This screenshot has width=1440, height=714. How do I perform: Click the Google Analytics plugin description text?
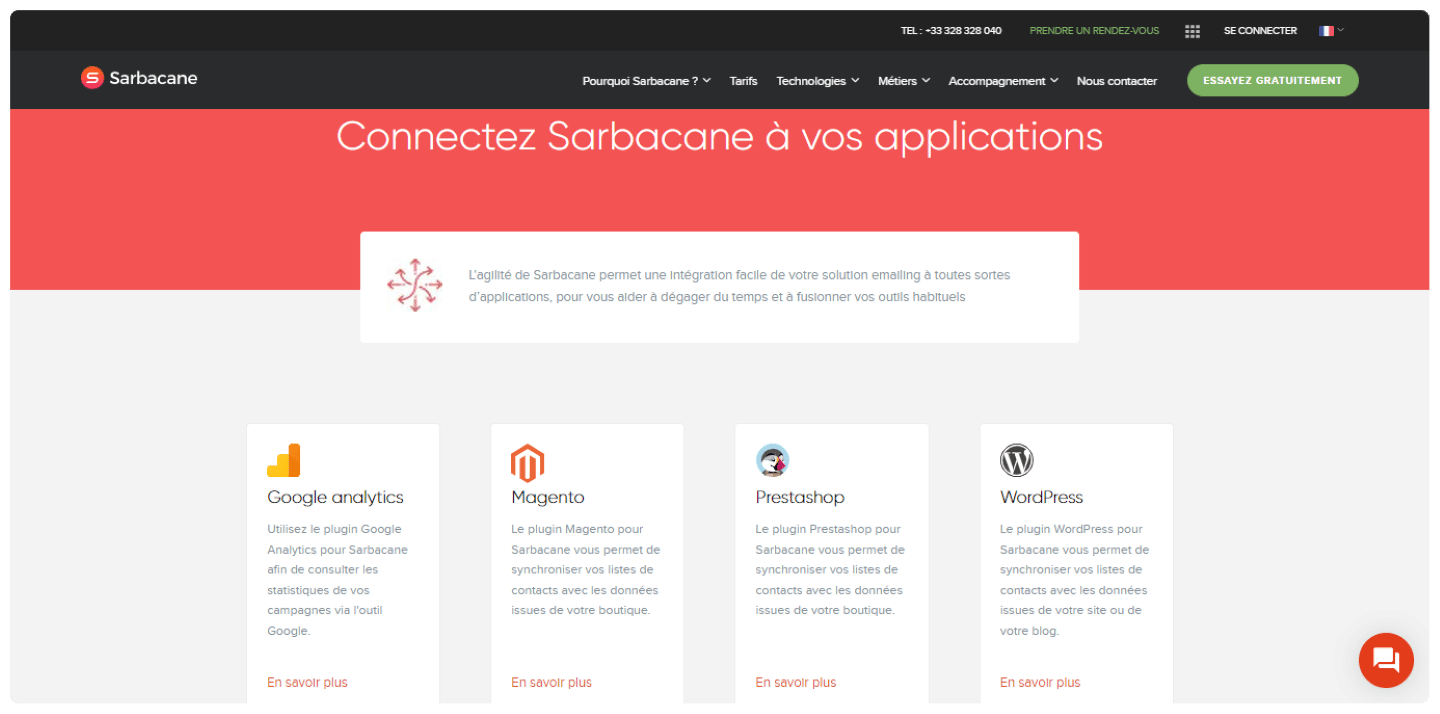coord(338,580)
